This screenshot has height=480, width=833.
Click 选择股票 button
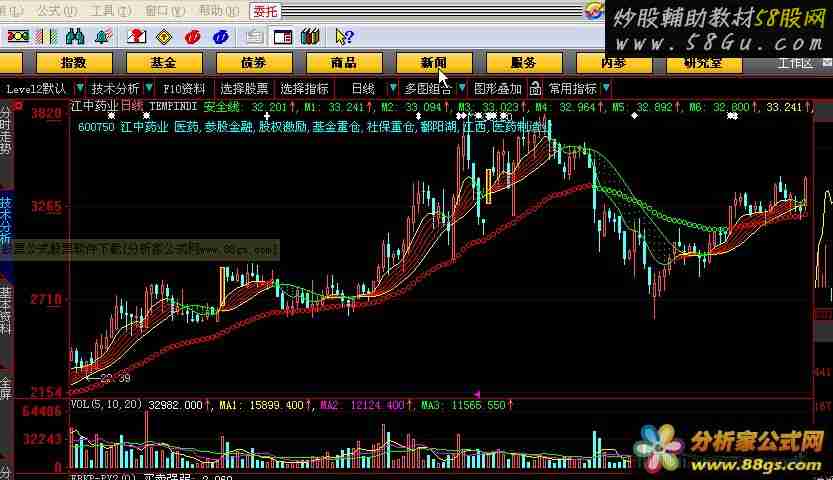click(x=244, y=89)
